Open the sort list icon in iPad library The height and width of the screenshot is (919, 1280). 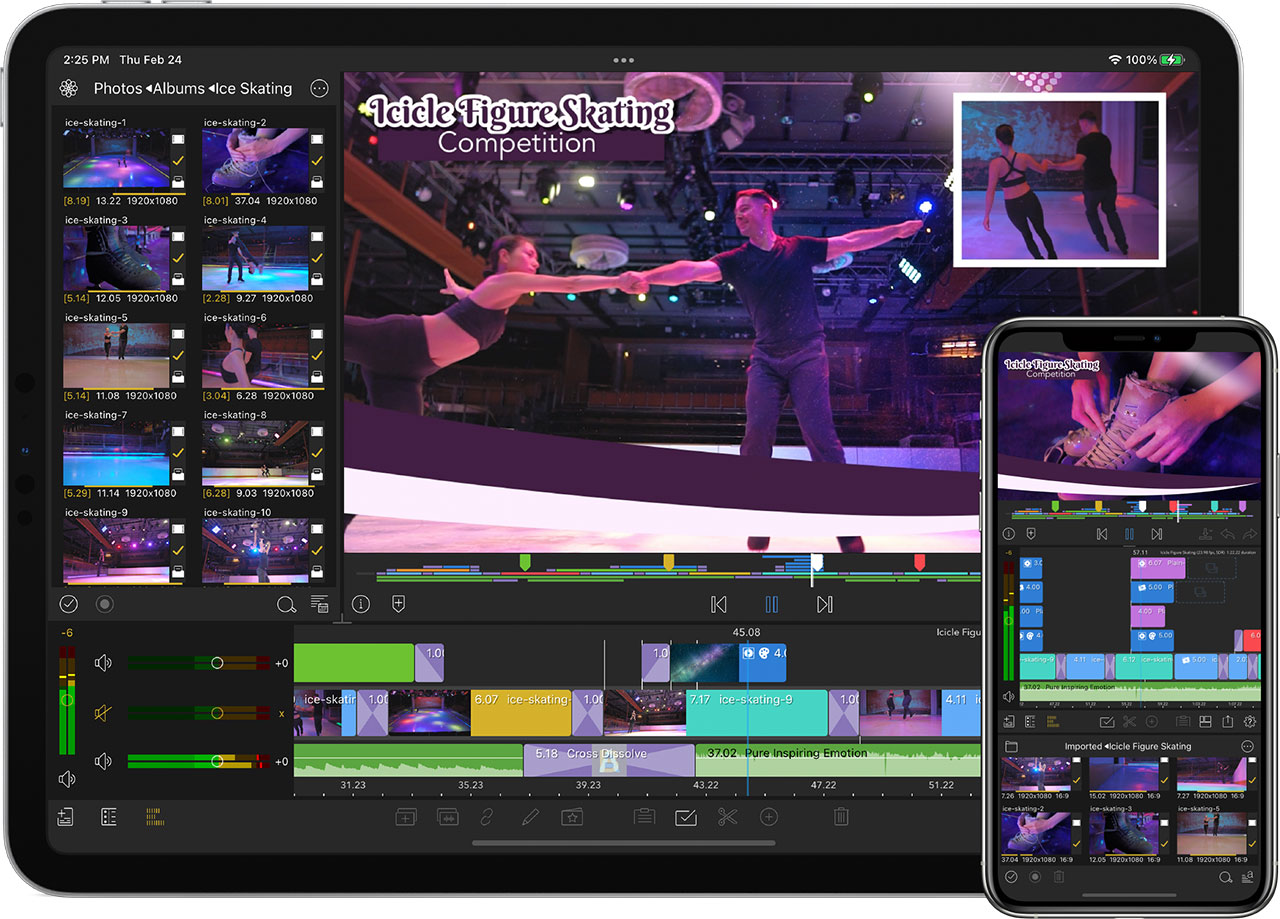click(320, 604)
